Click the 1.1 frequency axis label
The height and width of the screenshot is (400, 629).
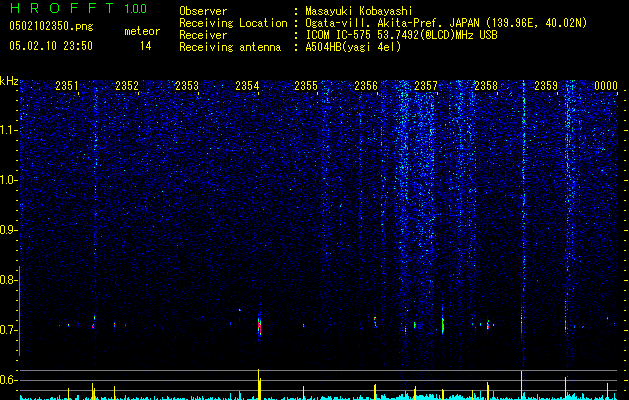8,130
